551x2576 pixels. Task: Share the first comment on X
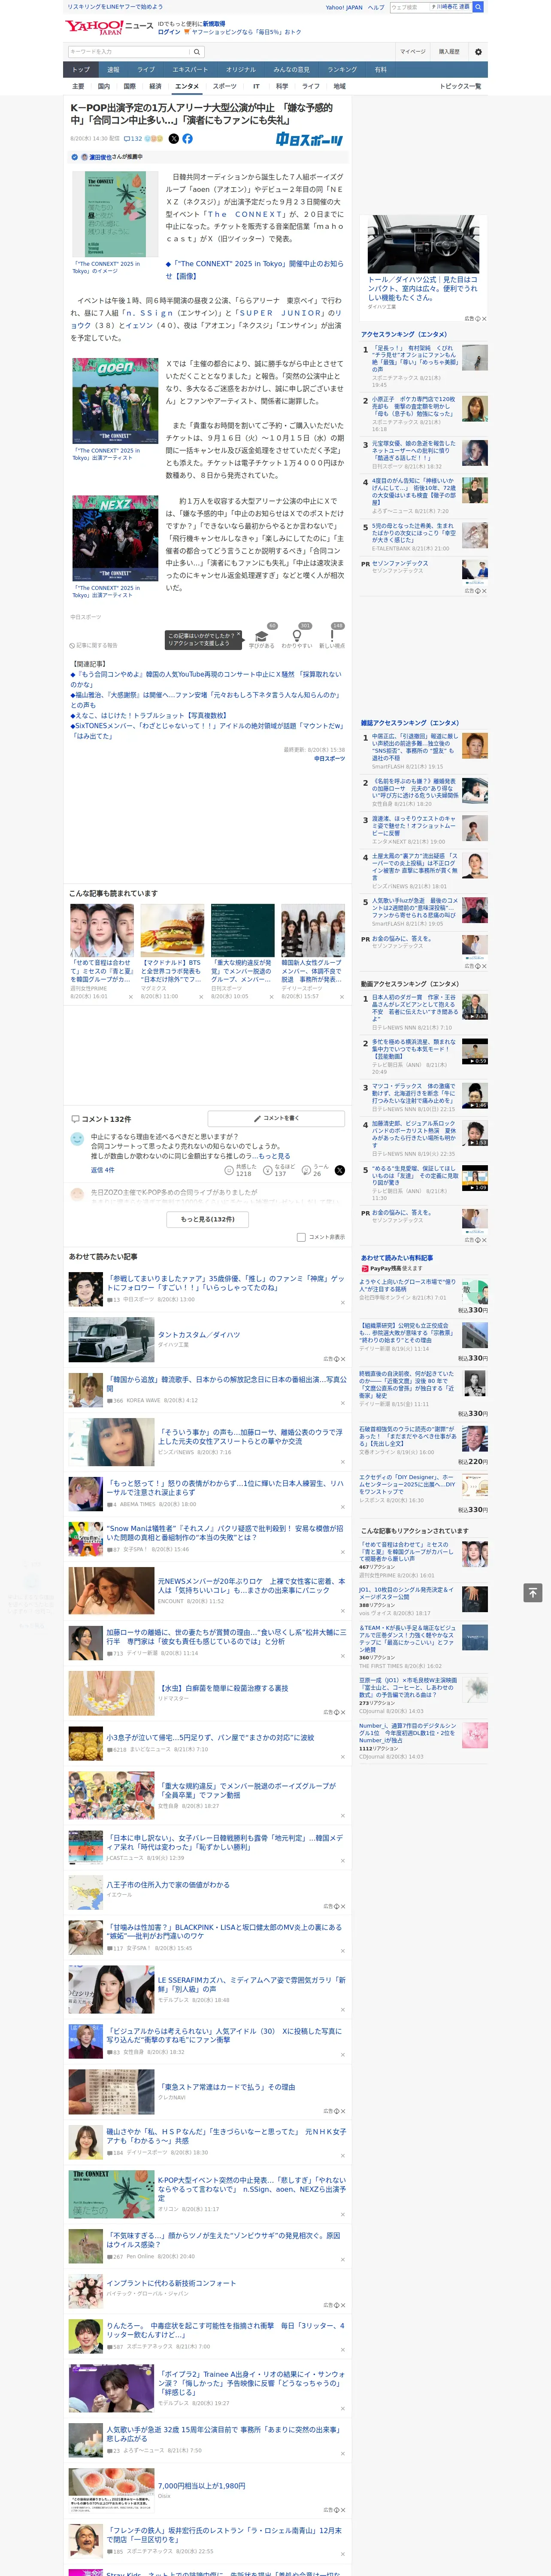[339, 1170]
